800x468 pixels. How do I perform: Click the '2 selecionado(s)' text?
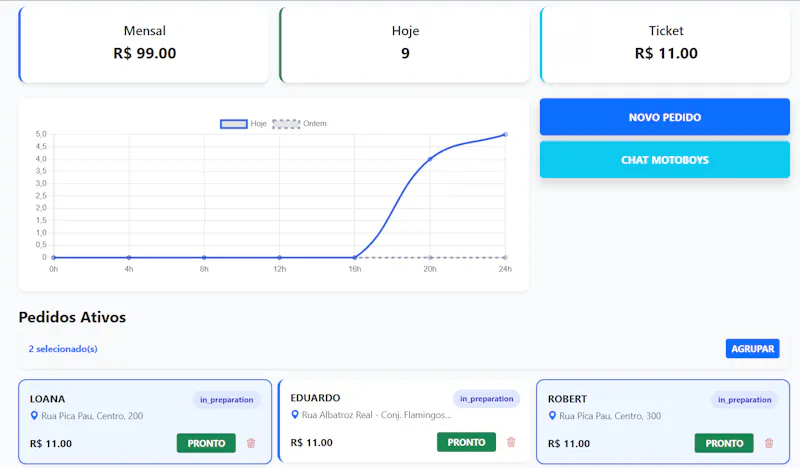click(63, 349)
